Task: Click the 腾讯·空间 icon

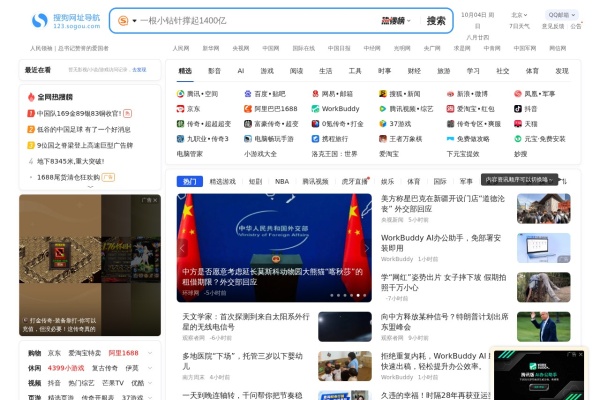Action: click(180, 94)
